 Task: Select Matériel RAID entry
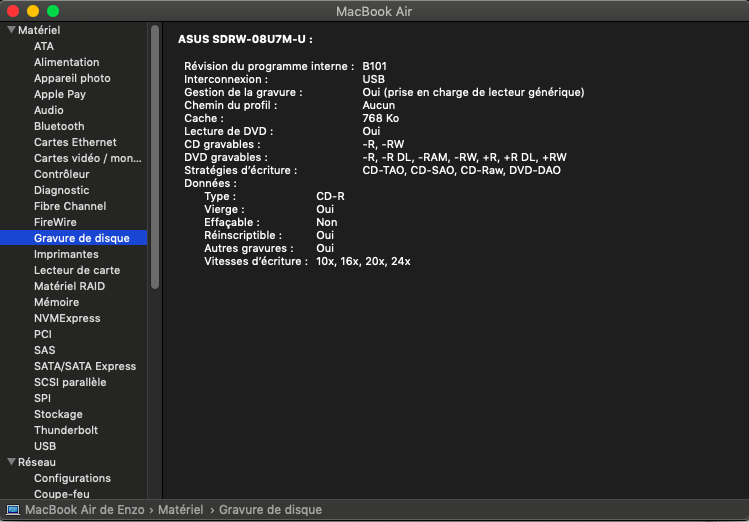[69, 286]
